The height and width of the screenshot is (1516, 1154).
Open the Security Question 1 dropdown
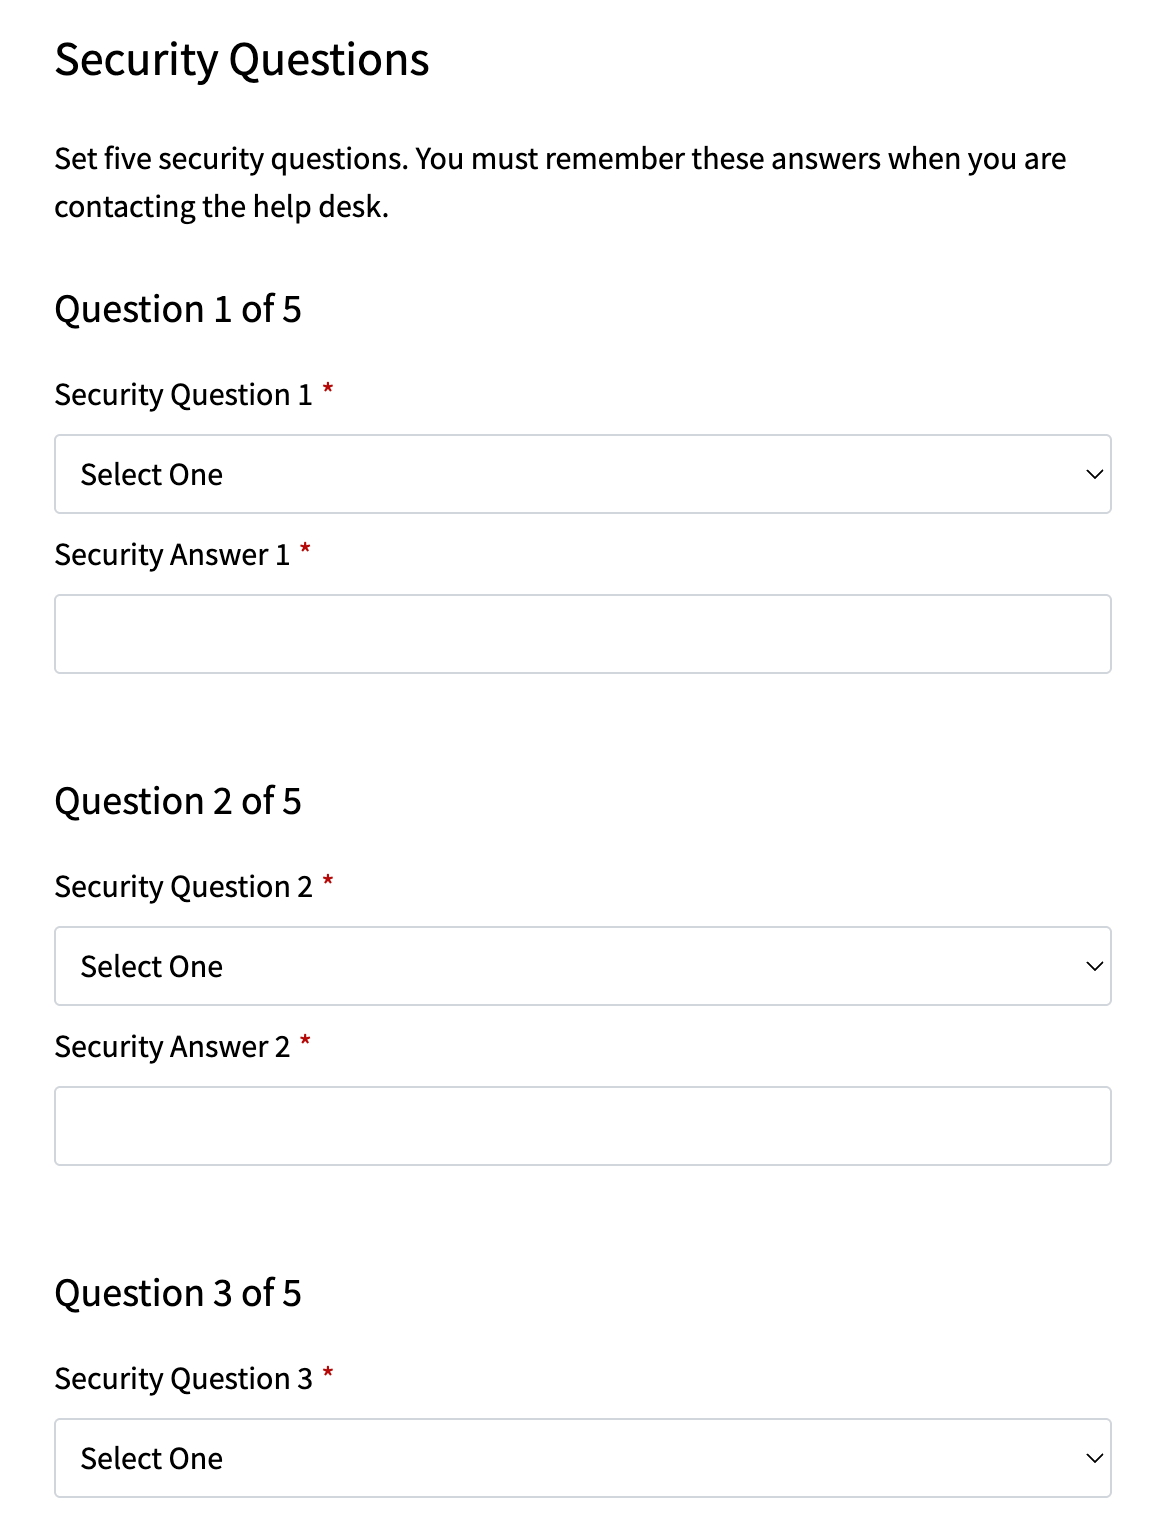583,474
